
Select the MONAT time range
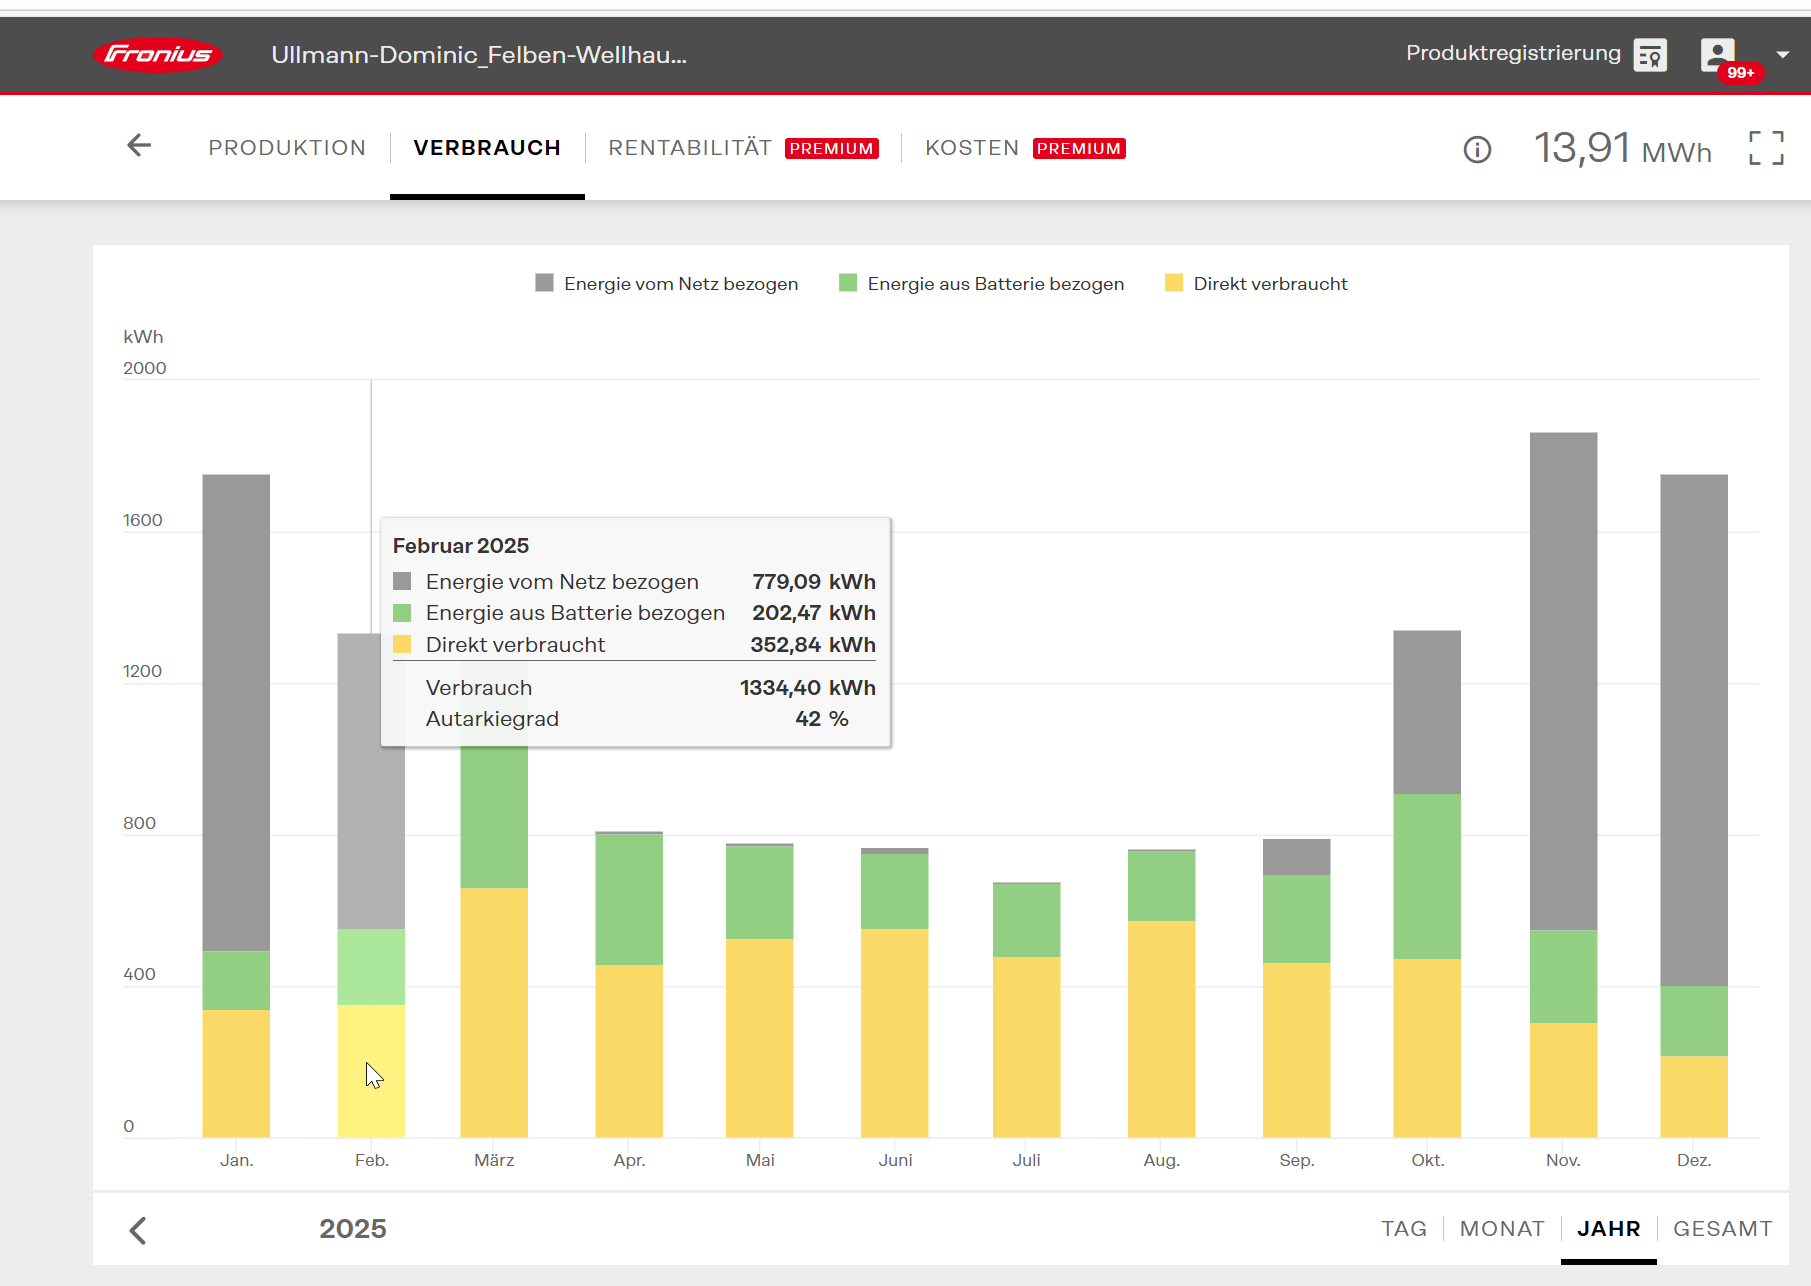(x=1501, y=1229)
